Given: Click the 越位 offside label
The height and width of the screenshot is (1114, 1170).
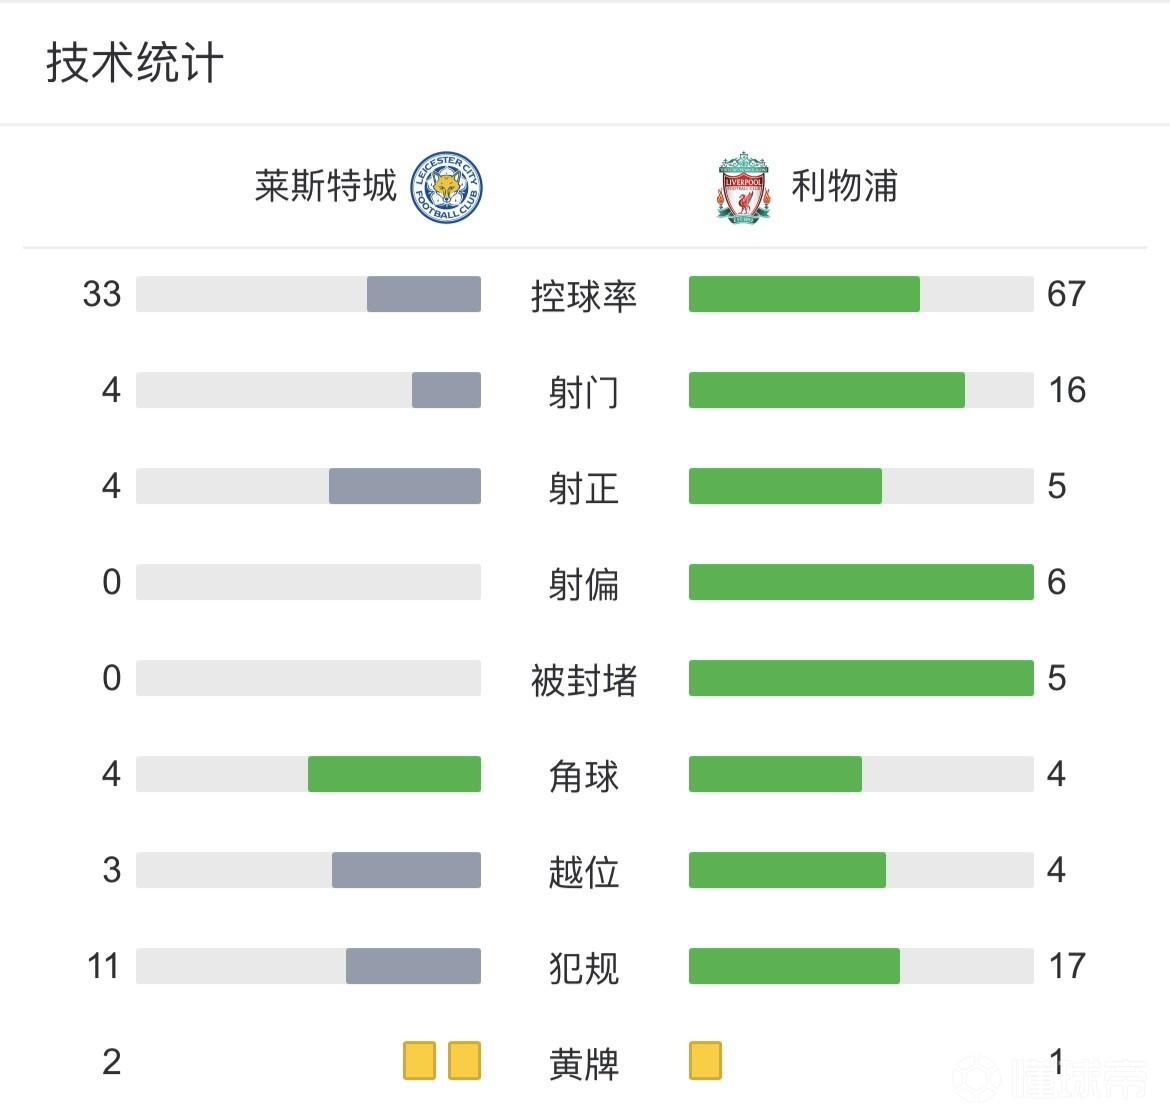Looking at the screenshot, I should pos(584,872).
